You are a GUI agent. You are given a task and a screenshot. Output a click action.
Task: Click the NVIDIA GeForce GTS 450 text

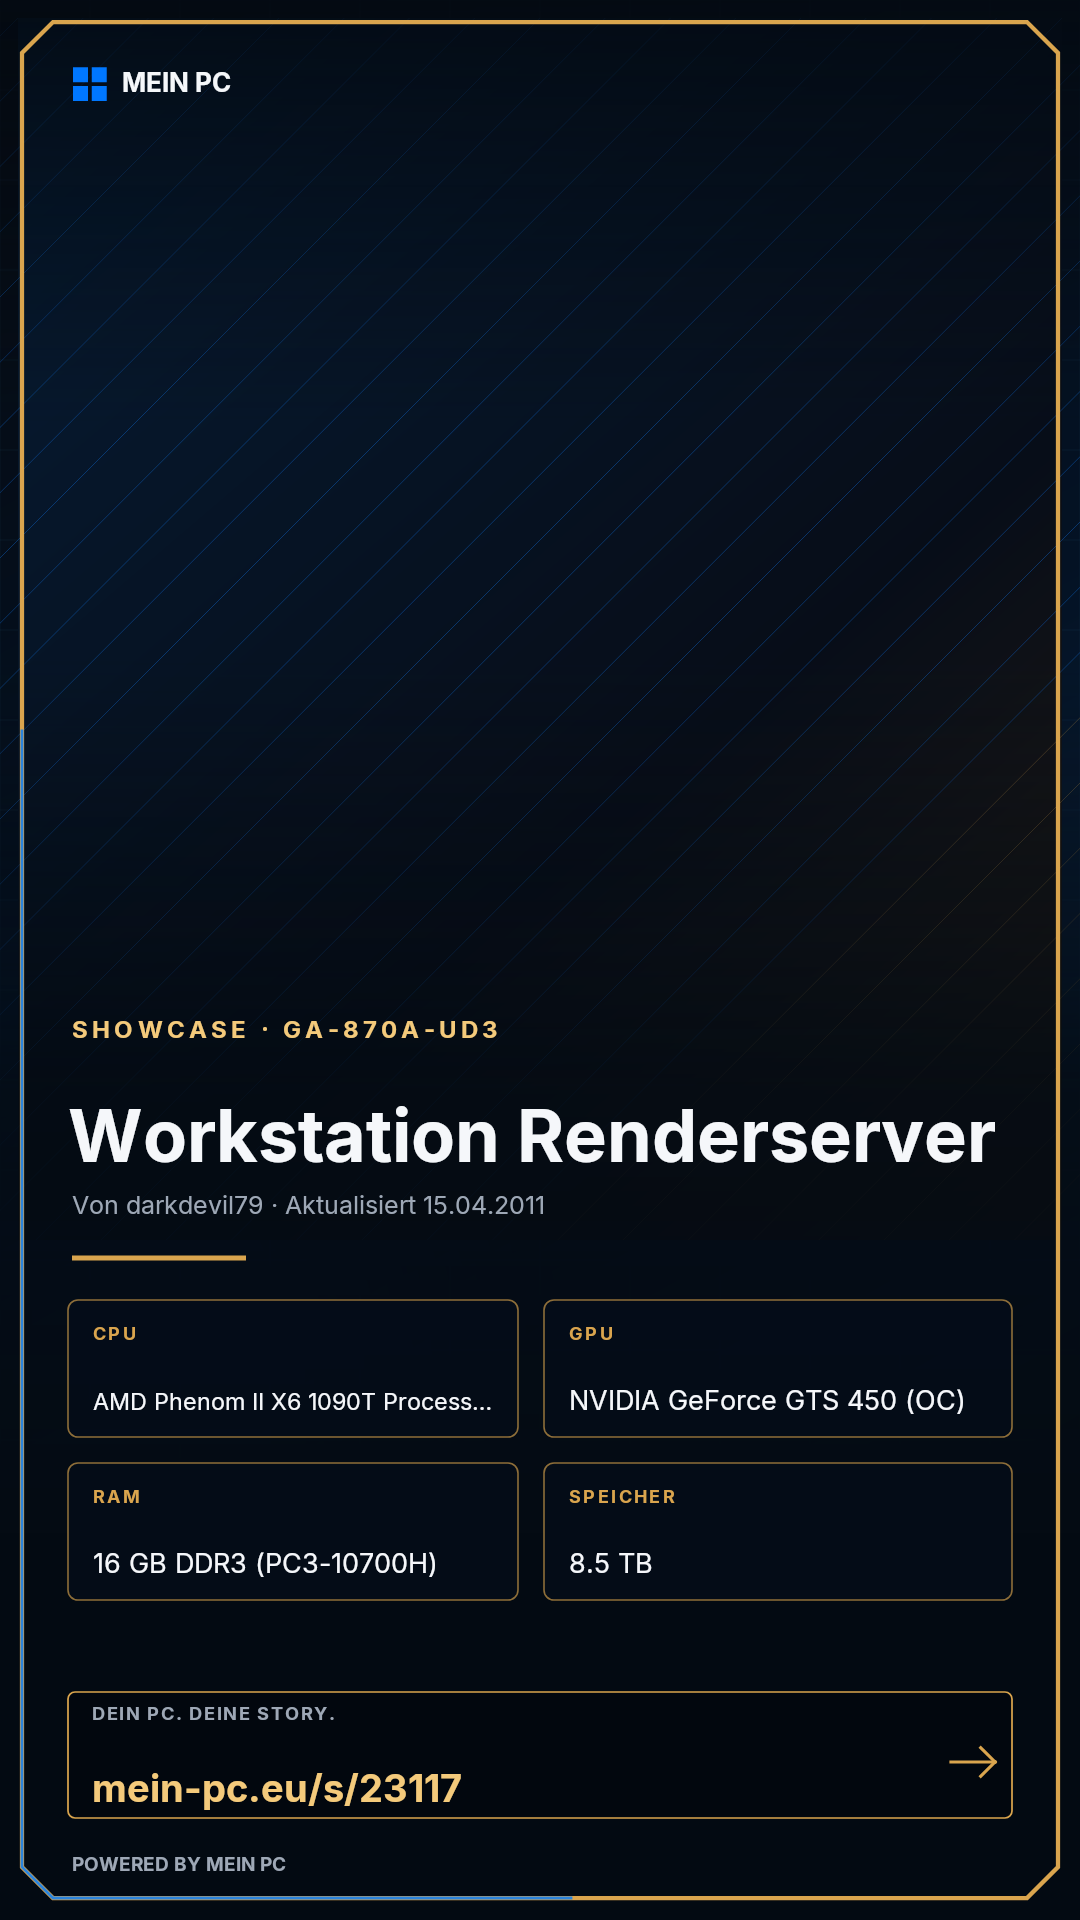click(x=767, y=1400)
